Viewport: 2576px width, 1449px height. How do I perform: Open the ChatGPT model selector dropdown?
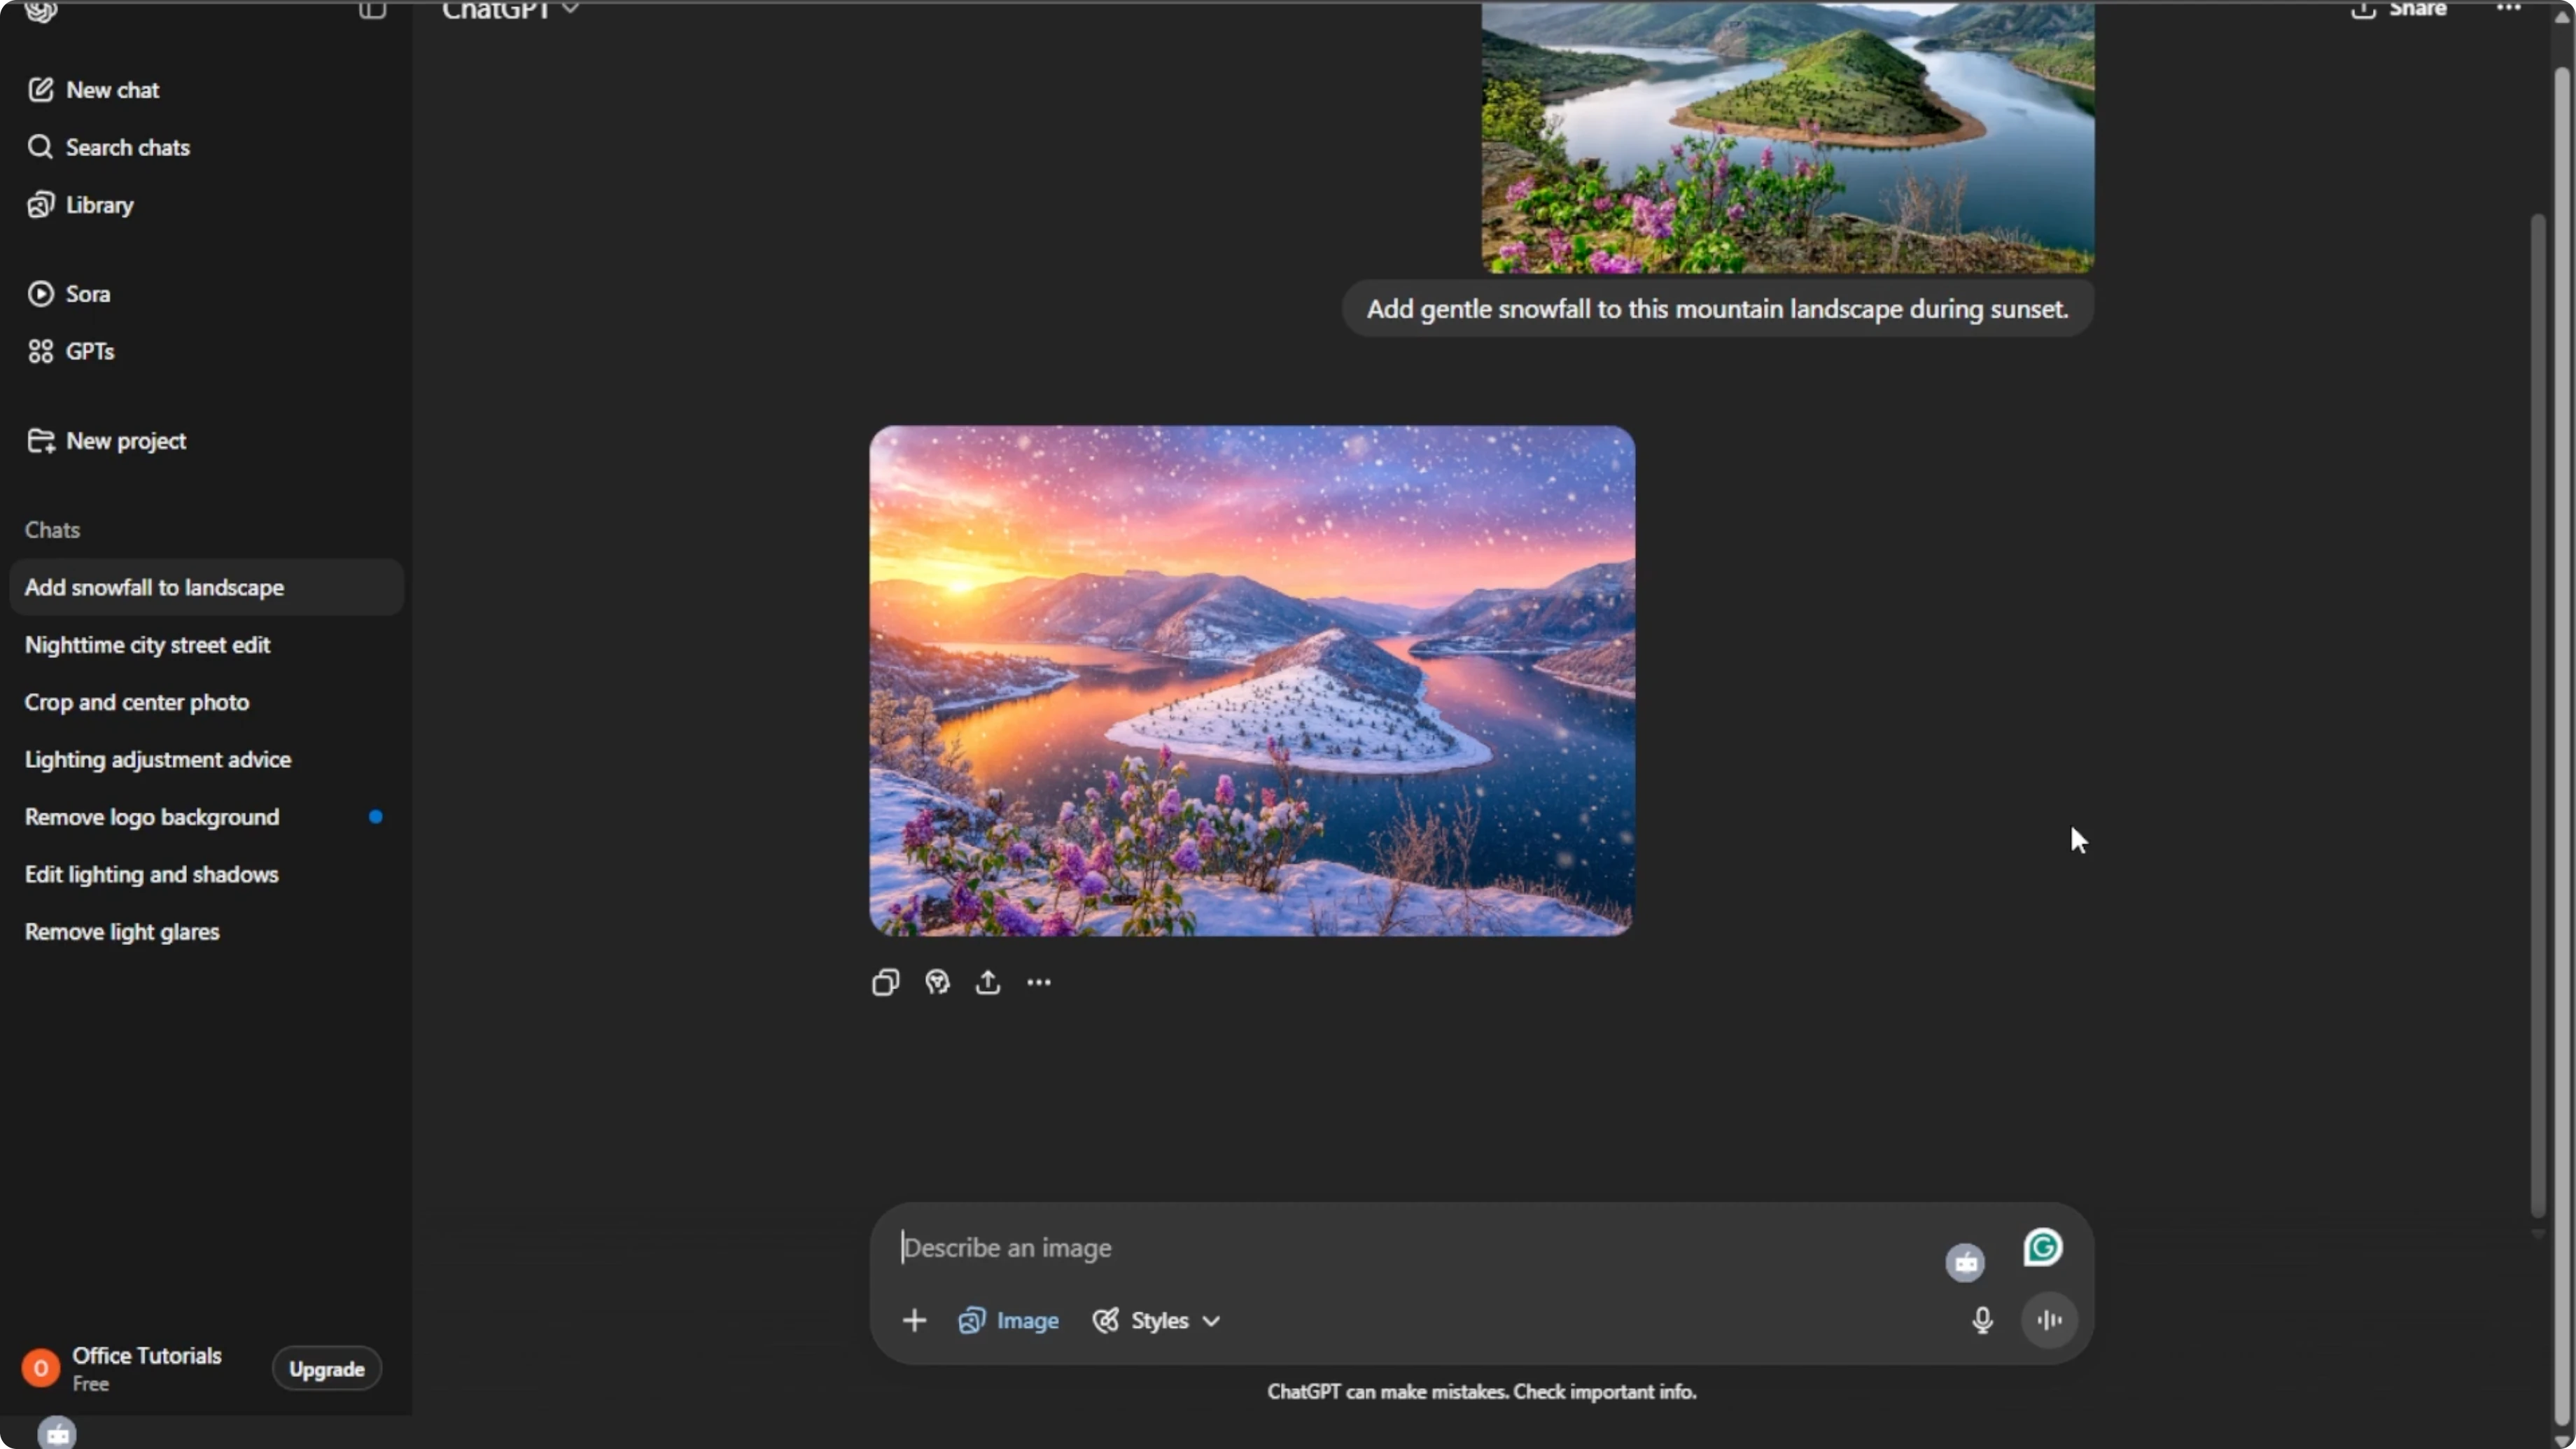click(510, 11)
